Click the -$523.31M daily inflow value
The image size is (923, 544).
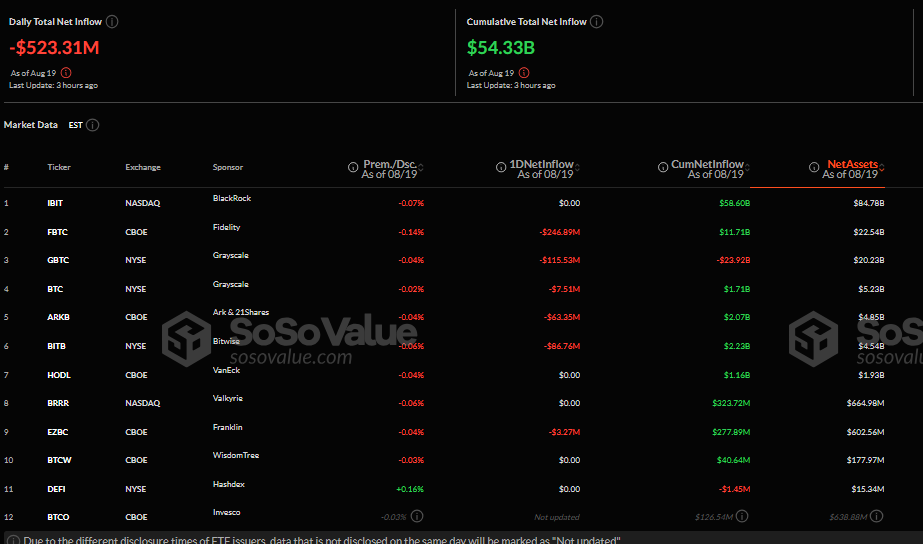click(54, 48)
